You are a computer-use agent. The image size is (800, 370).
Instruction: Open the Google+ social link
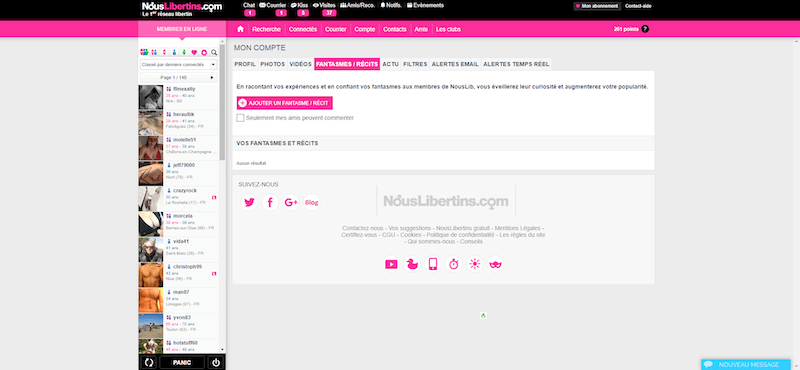click(291, 203)
